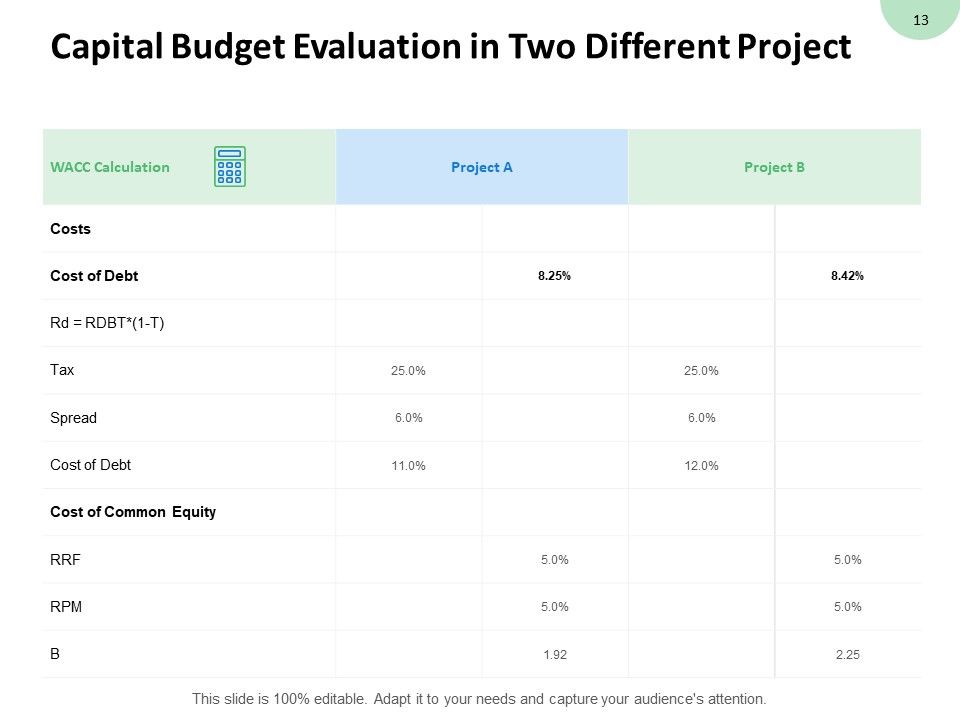The height and width of the screenshot is (720, 960).
Task: Select the 'Tax' row label
Action: [x=62, y=370]
